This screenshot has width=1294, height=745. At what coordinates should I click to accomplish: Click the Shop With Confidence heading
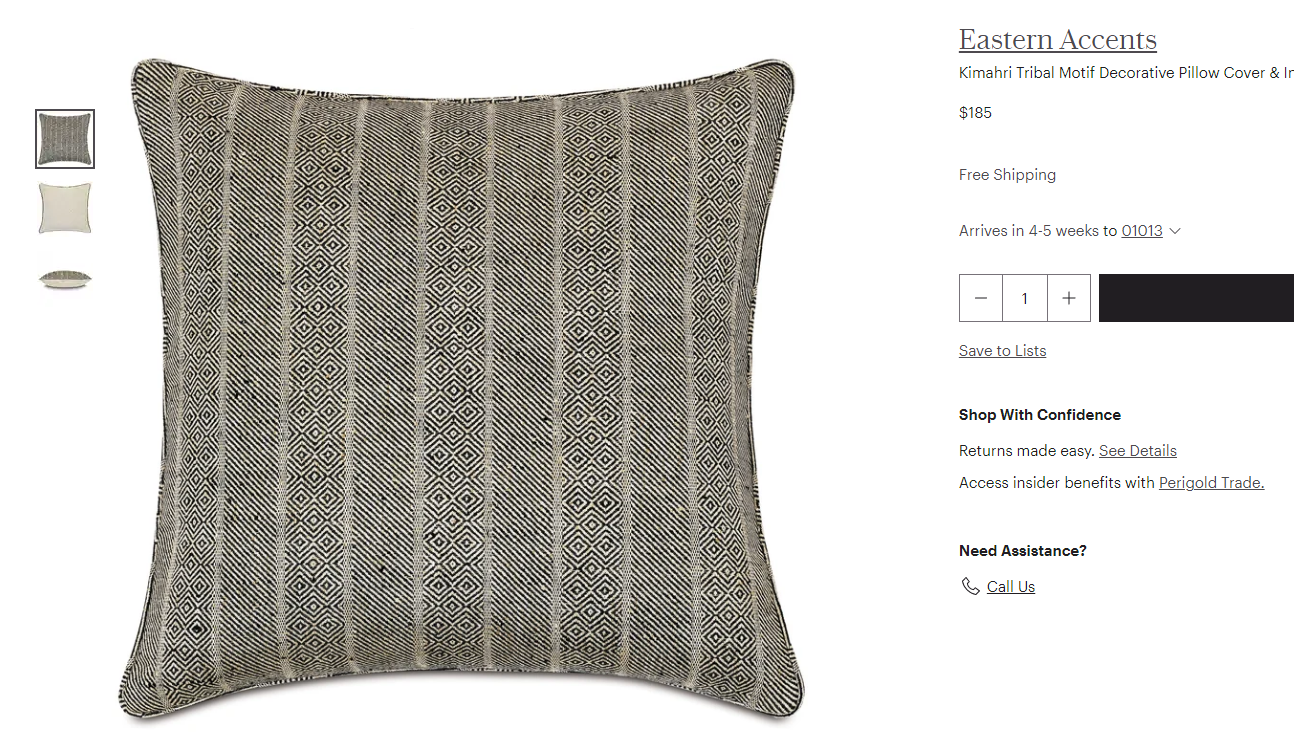[1040, 415]
